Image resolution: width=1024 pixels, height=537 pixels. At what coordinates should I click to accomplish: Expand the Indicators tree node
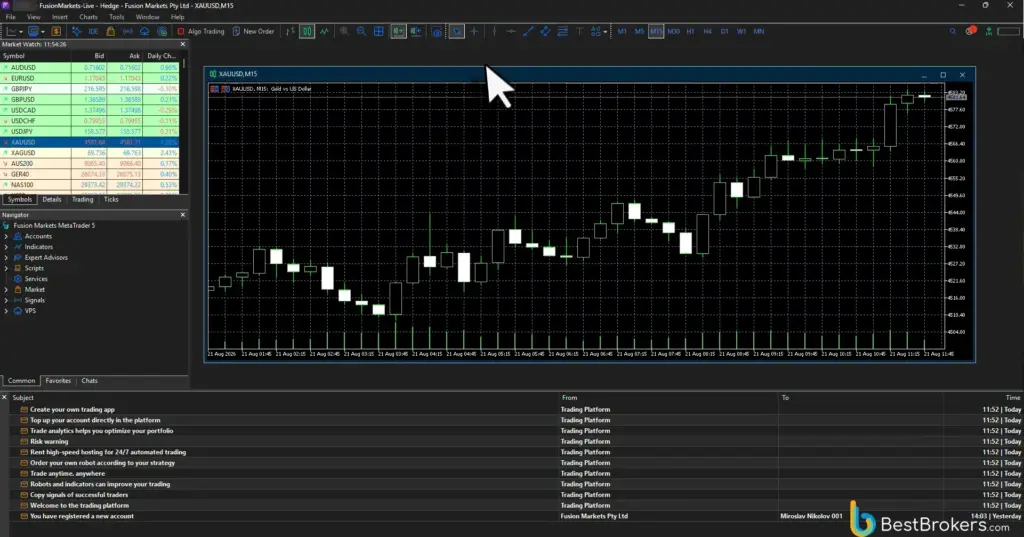[x=6, y=247]
